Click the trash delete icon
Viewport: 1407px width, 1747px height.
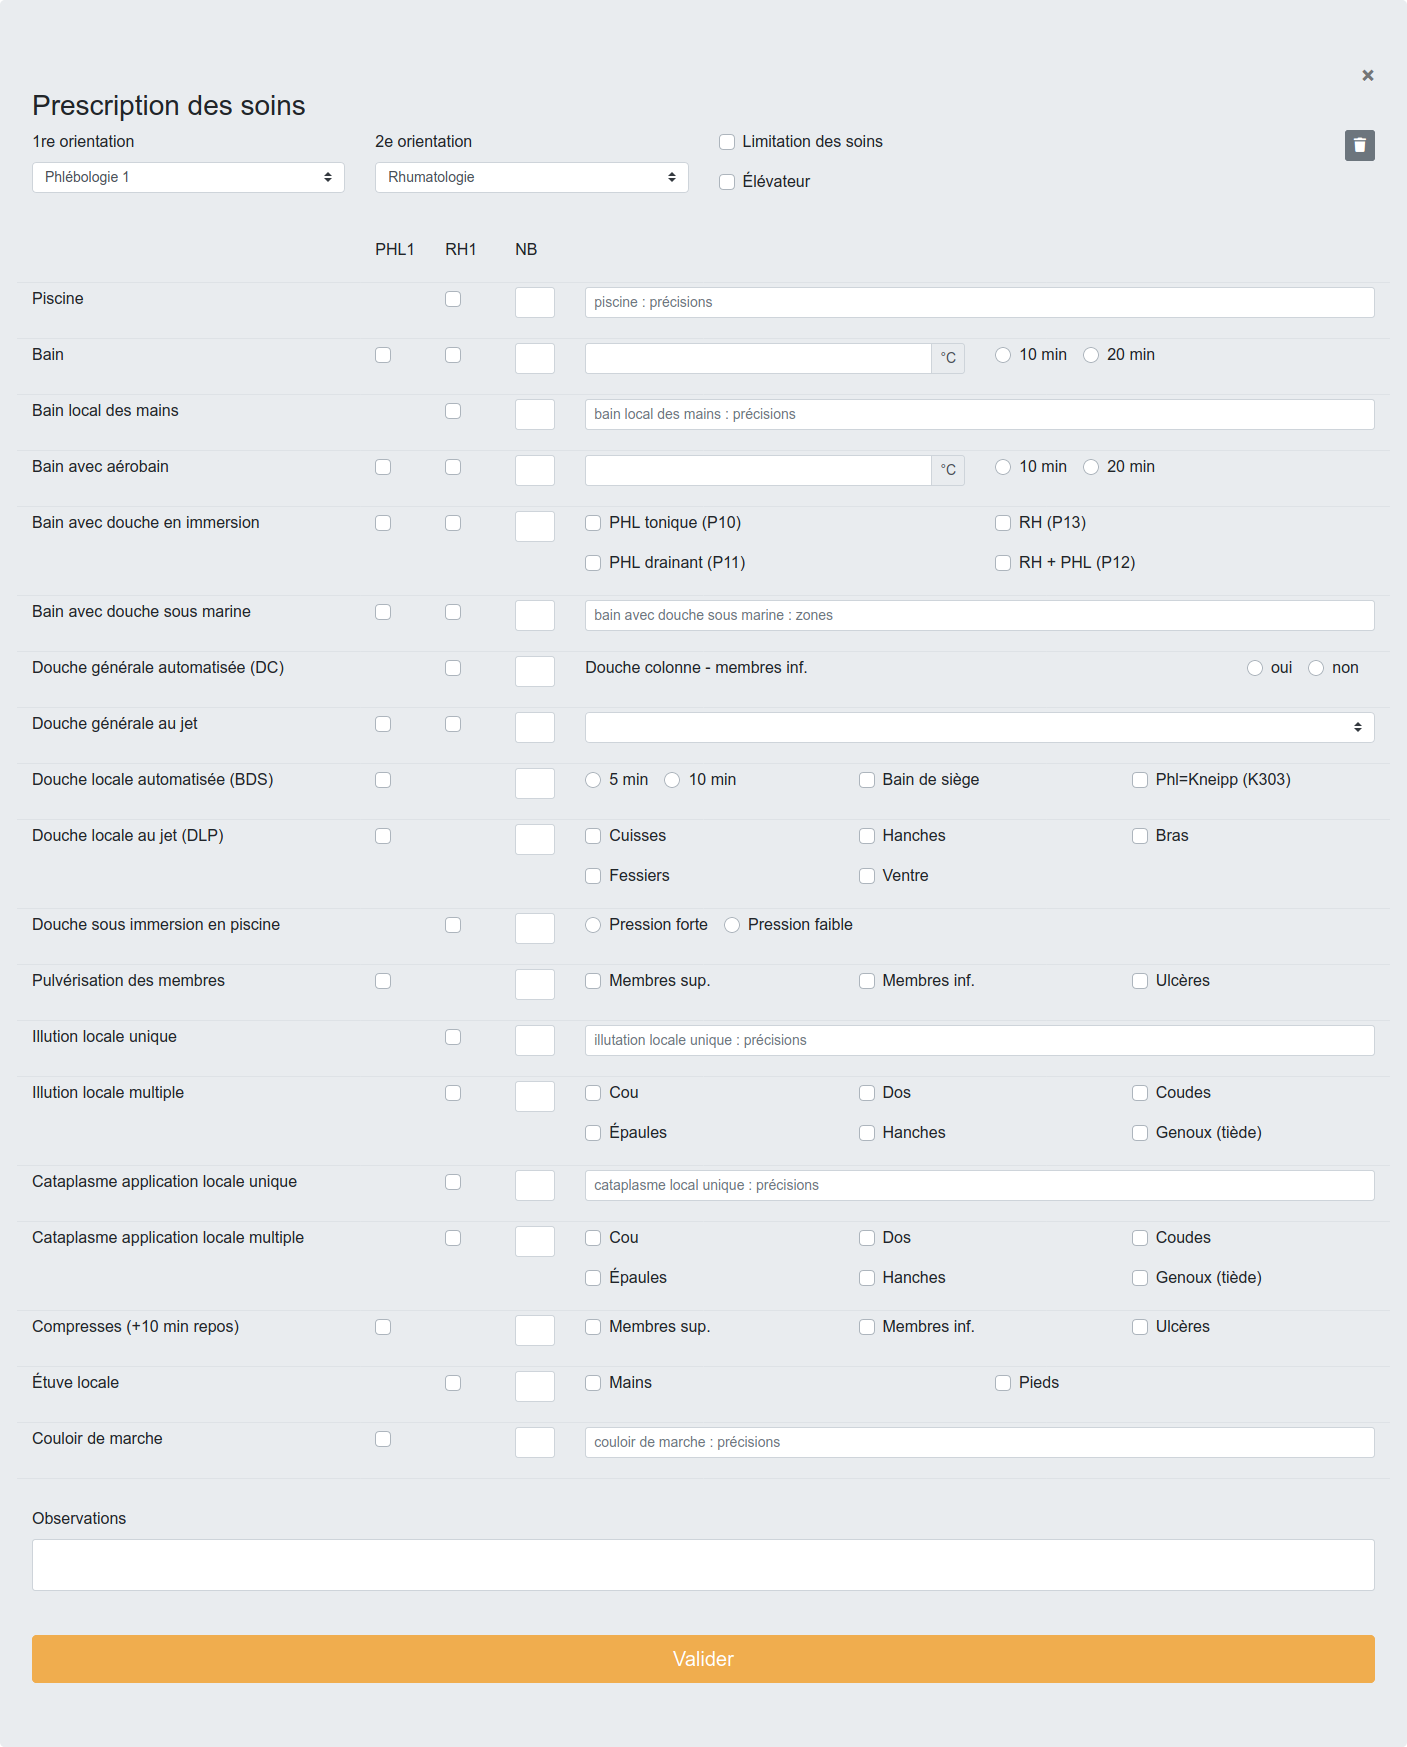(x=1359, y=146)
